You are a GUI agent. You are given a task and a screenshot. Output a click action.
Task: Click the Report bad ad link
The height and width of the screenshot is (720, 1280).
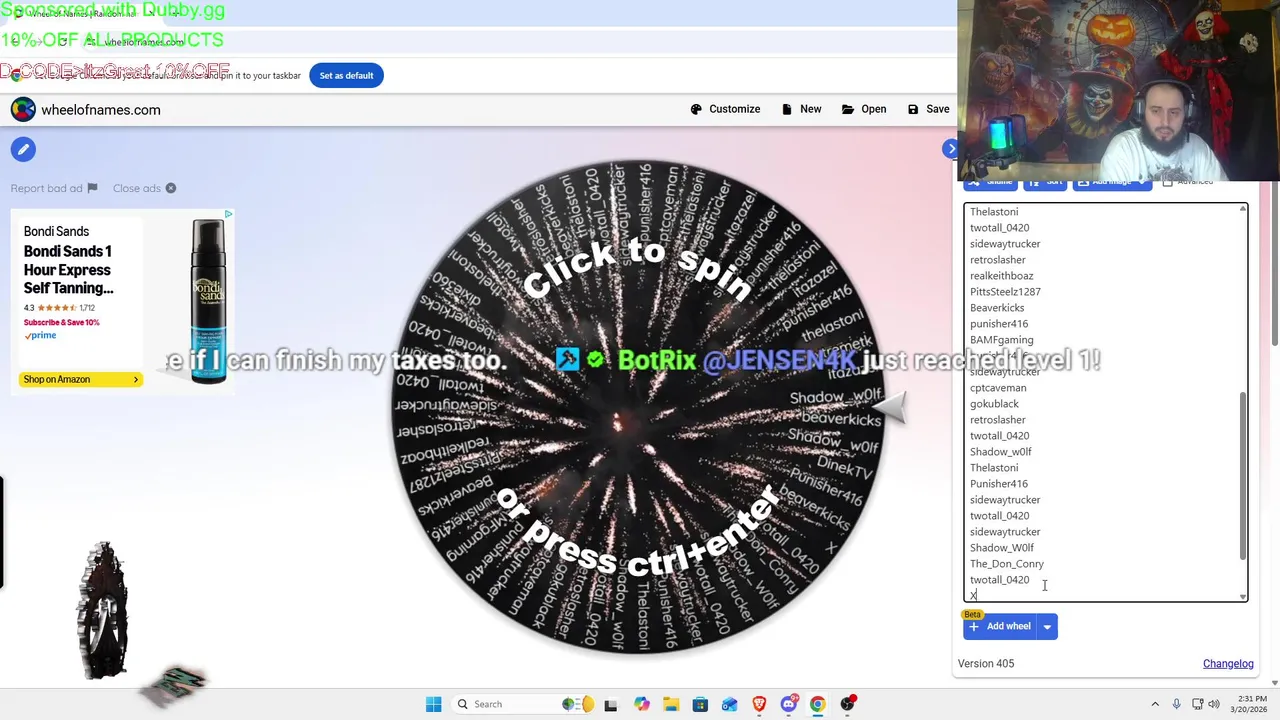[x=54, y=188]
